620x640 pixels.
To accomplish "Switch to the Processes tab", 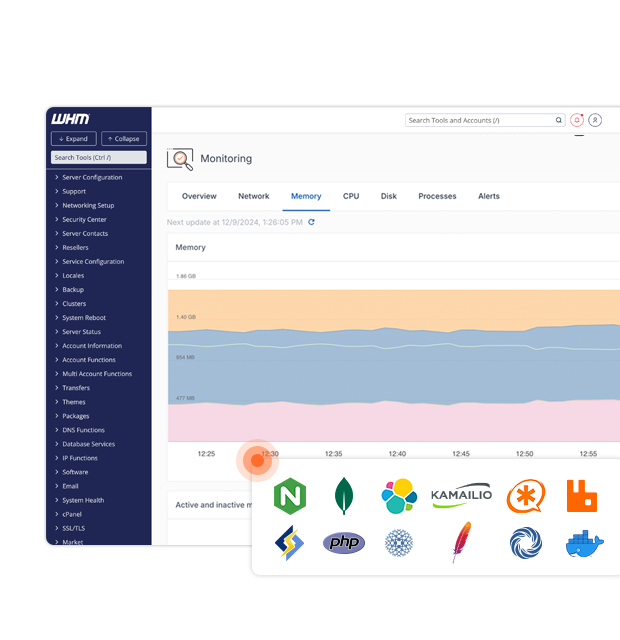I will (437, 196).
